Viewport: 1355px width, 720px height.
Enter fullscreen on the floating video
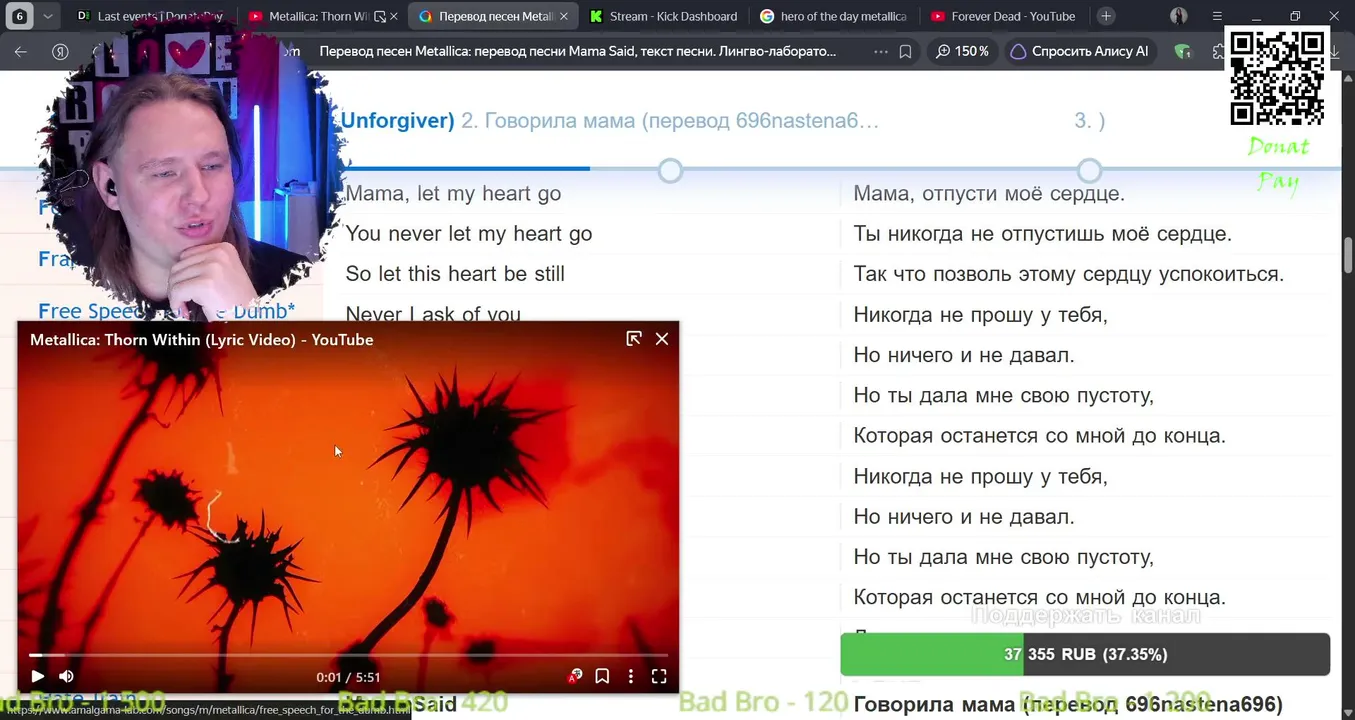(659, 677)
